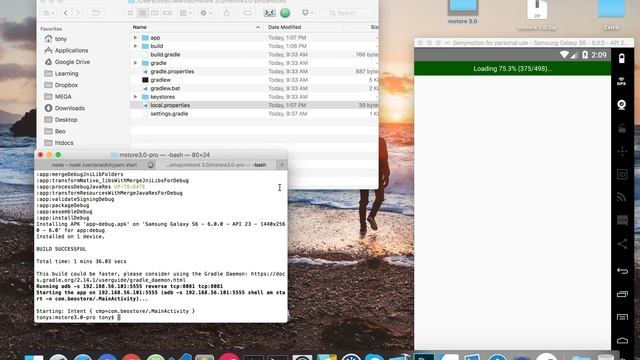640x360 pixels.
Task: Open Genymotion screencast clapperboard tool
Action: 622,129
